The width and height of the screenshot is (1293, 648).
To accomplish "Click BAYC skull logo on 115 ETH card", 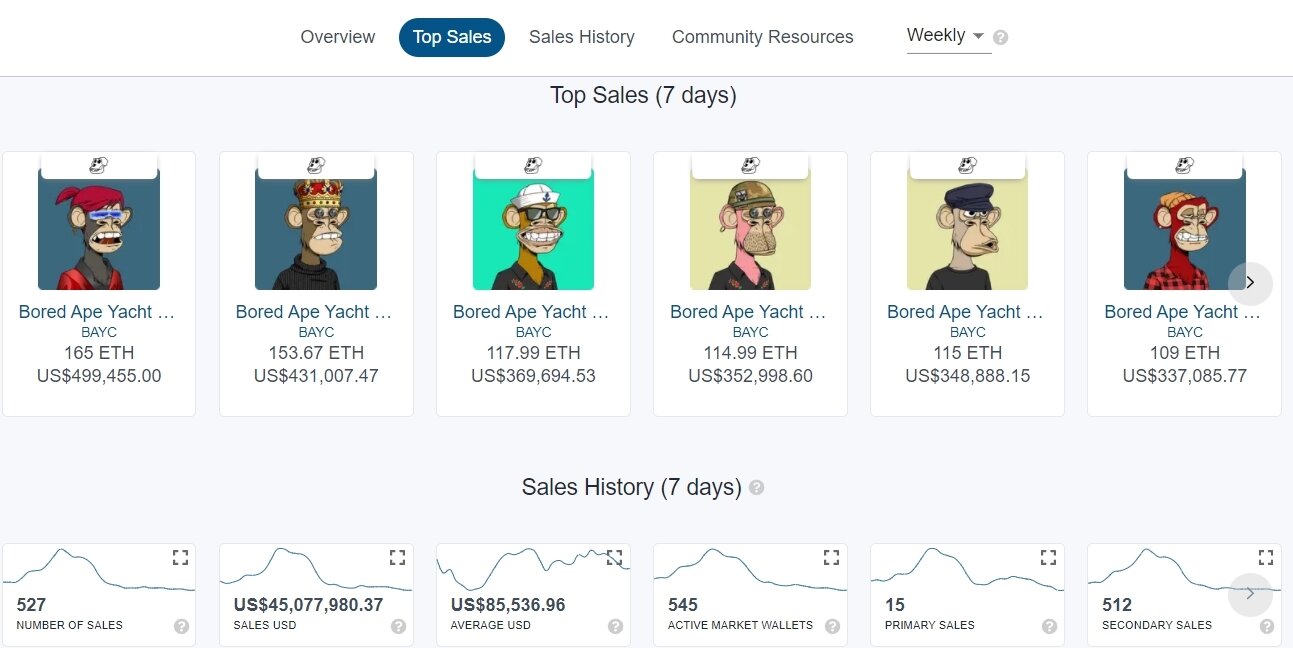I will coord(967,165).
